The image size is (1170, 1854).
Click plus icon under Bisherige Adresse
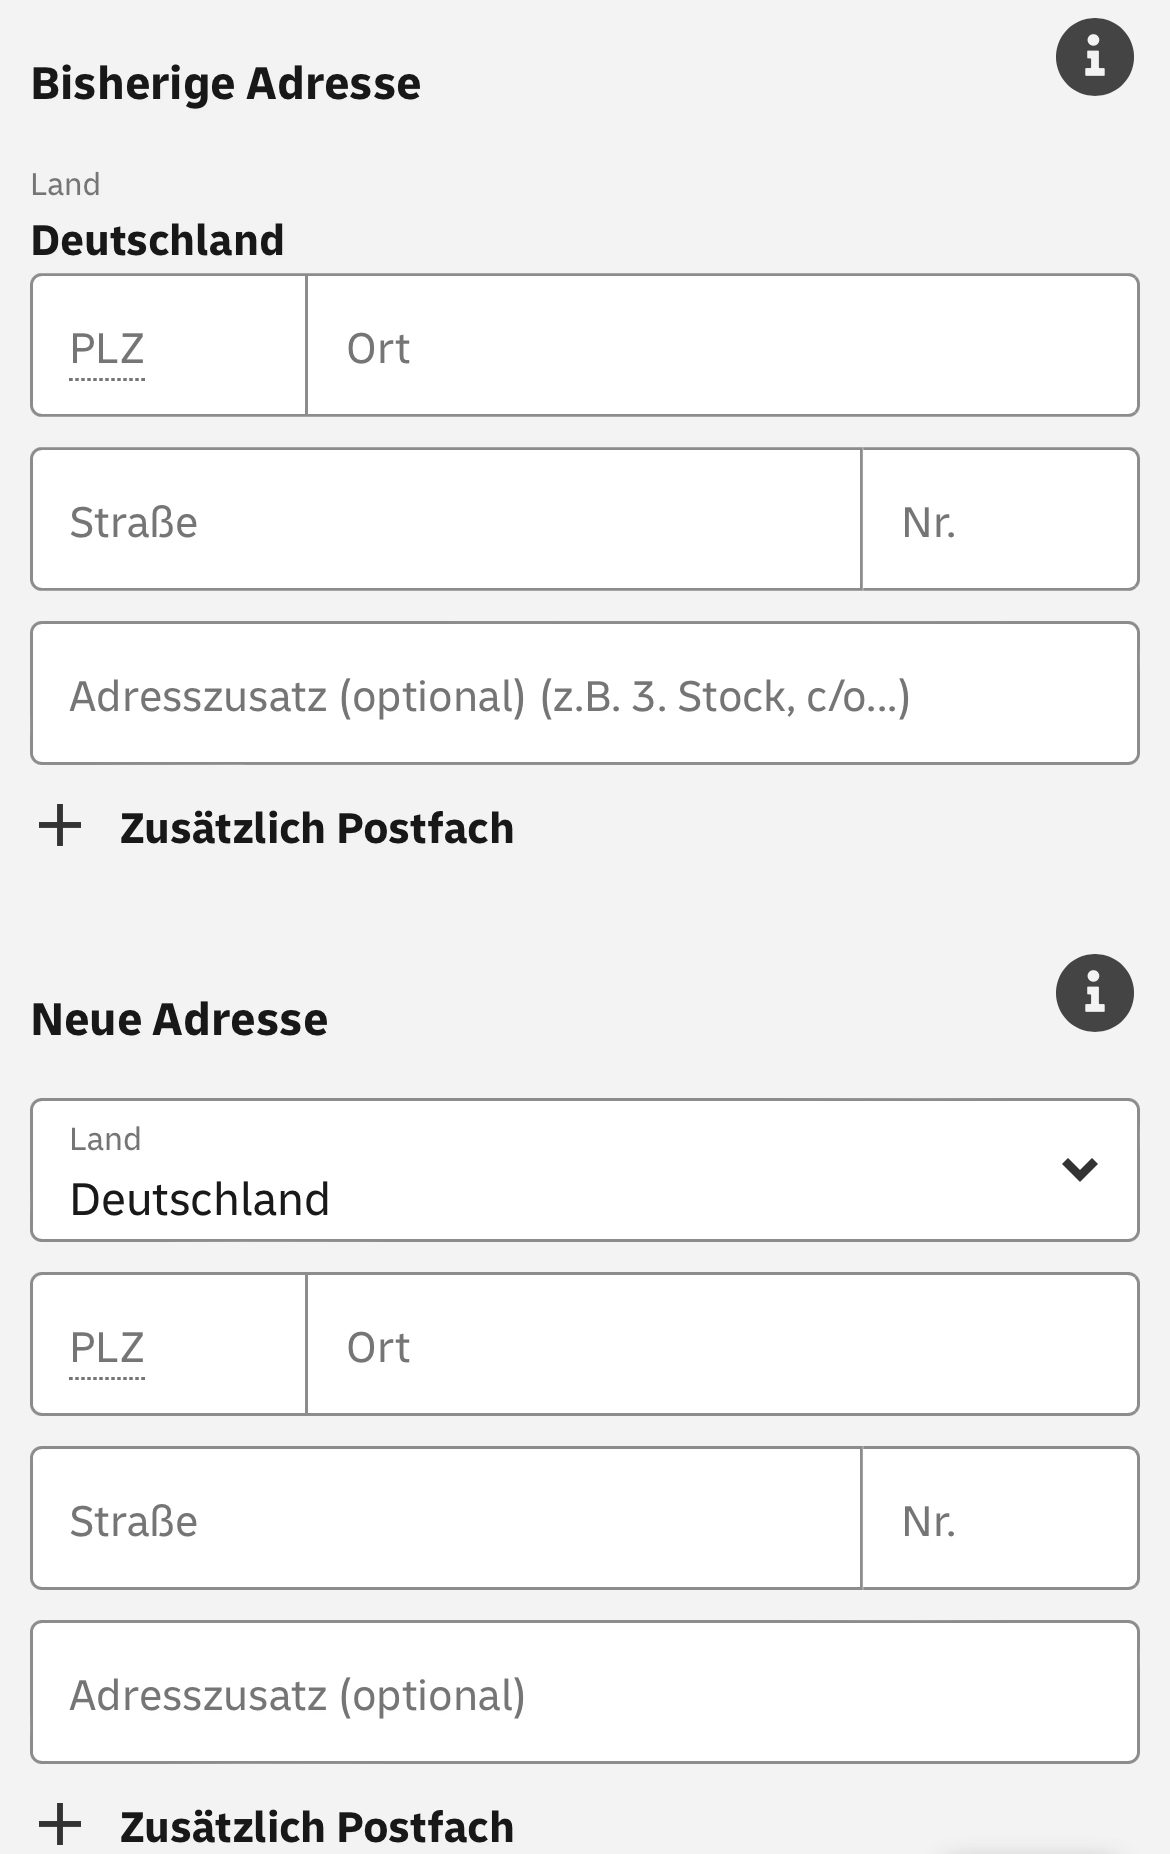click(x=60, y=826)
